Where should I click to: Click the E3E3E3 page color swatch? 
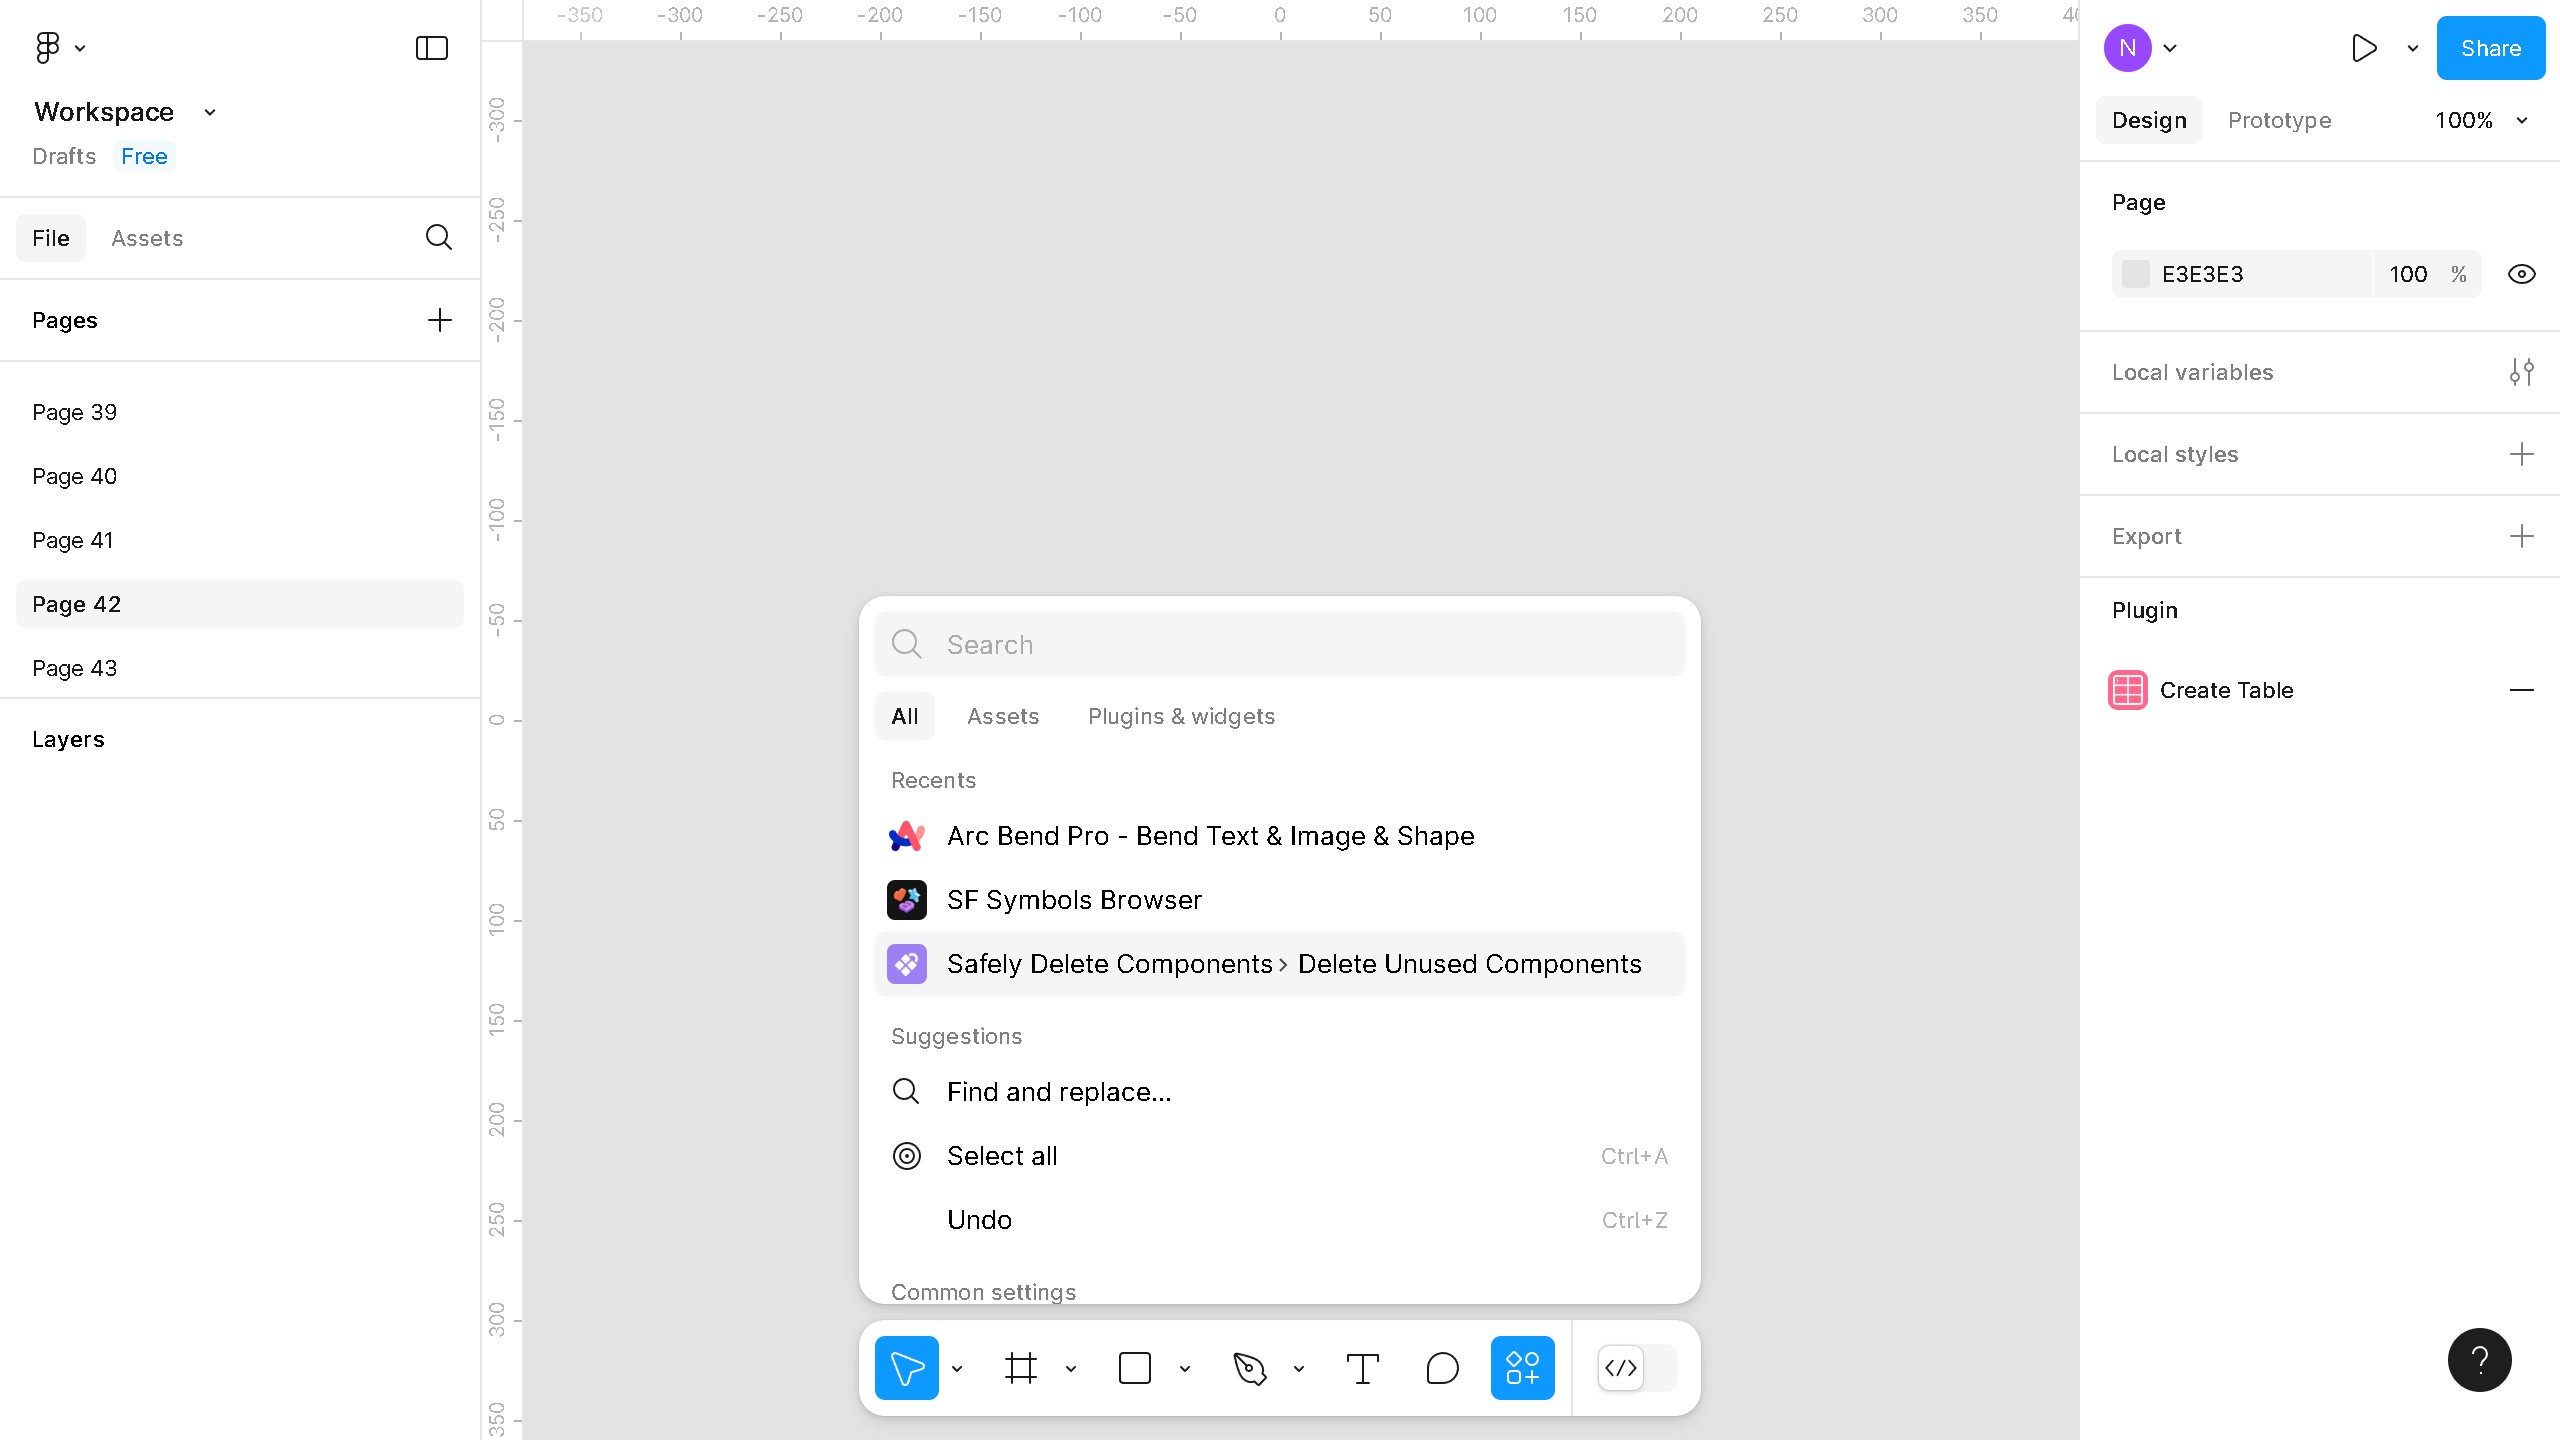tap(2135, 274)
